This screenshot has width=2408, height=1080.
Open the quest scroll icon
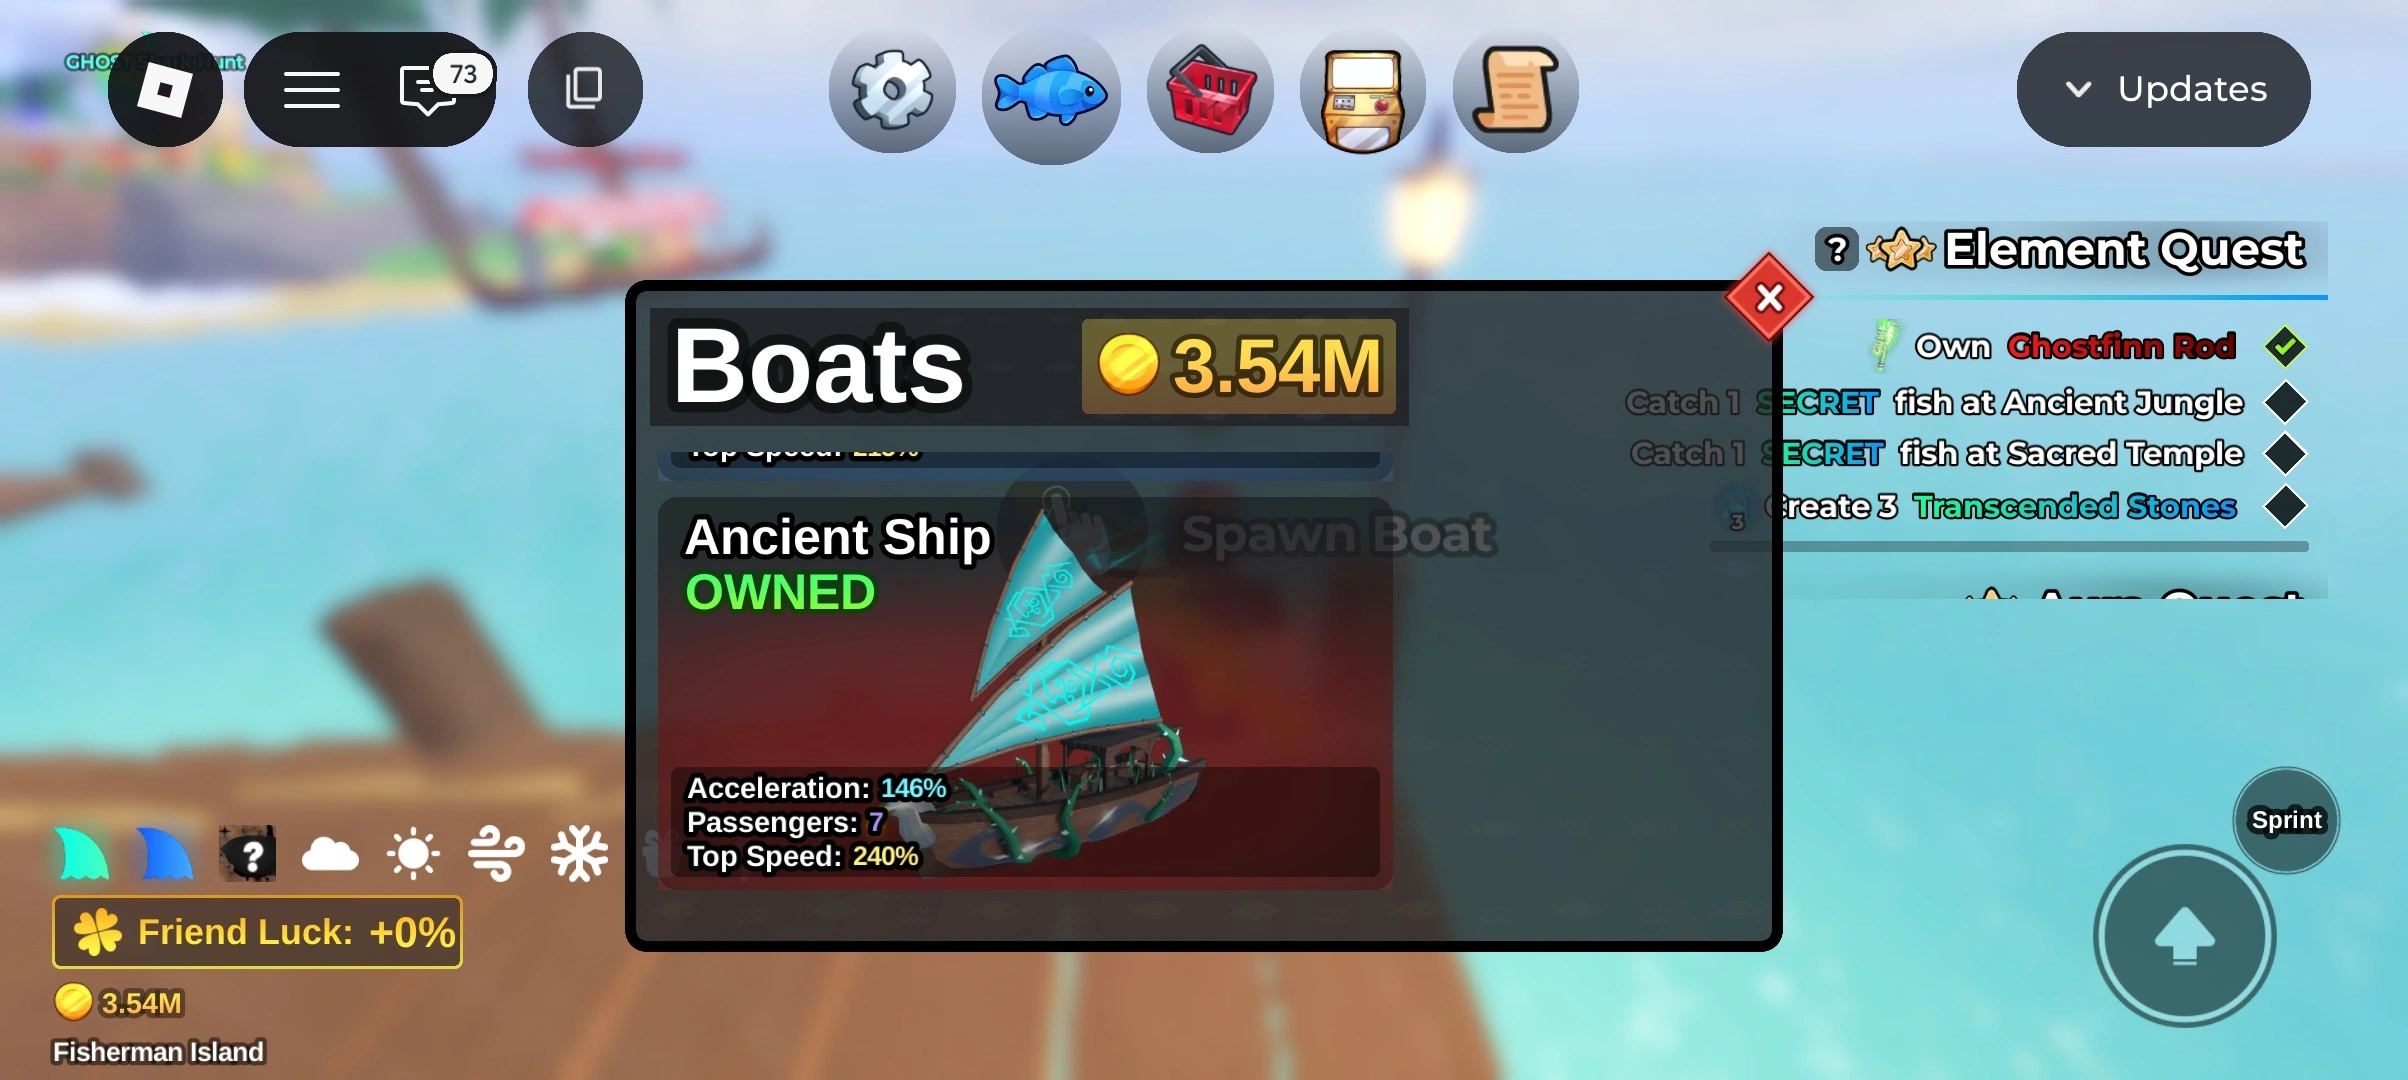(1515, 90)
